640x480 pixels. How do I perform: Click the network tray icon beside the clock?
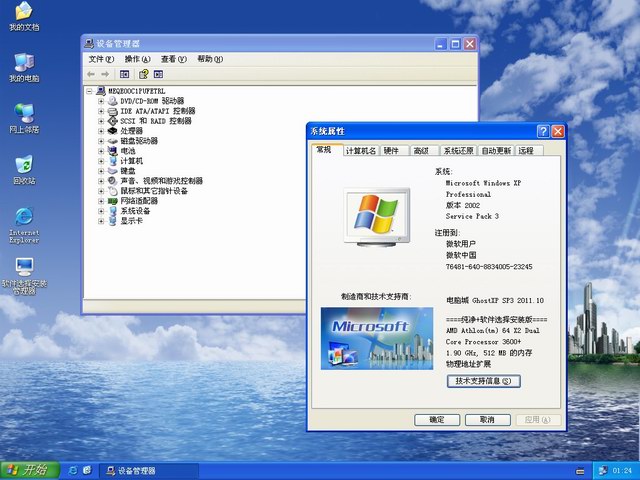(x=602, y=471)
